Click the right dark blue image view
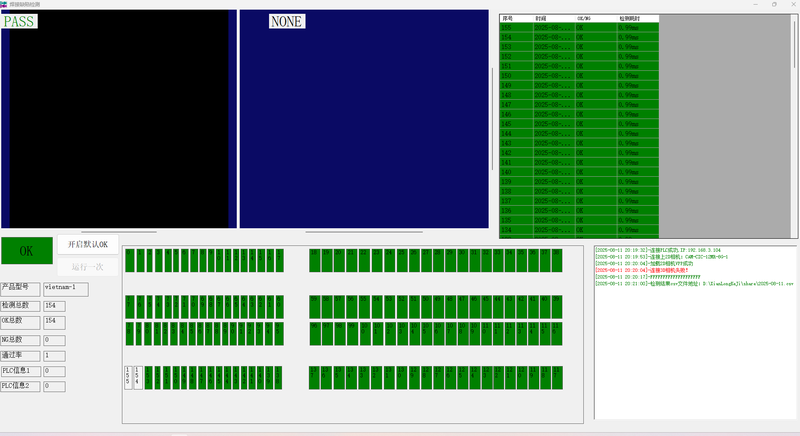Screen dimensions: 800x436 (x=364, y=119)
